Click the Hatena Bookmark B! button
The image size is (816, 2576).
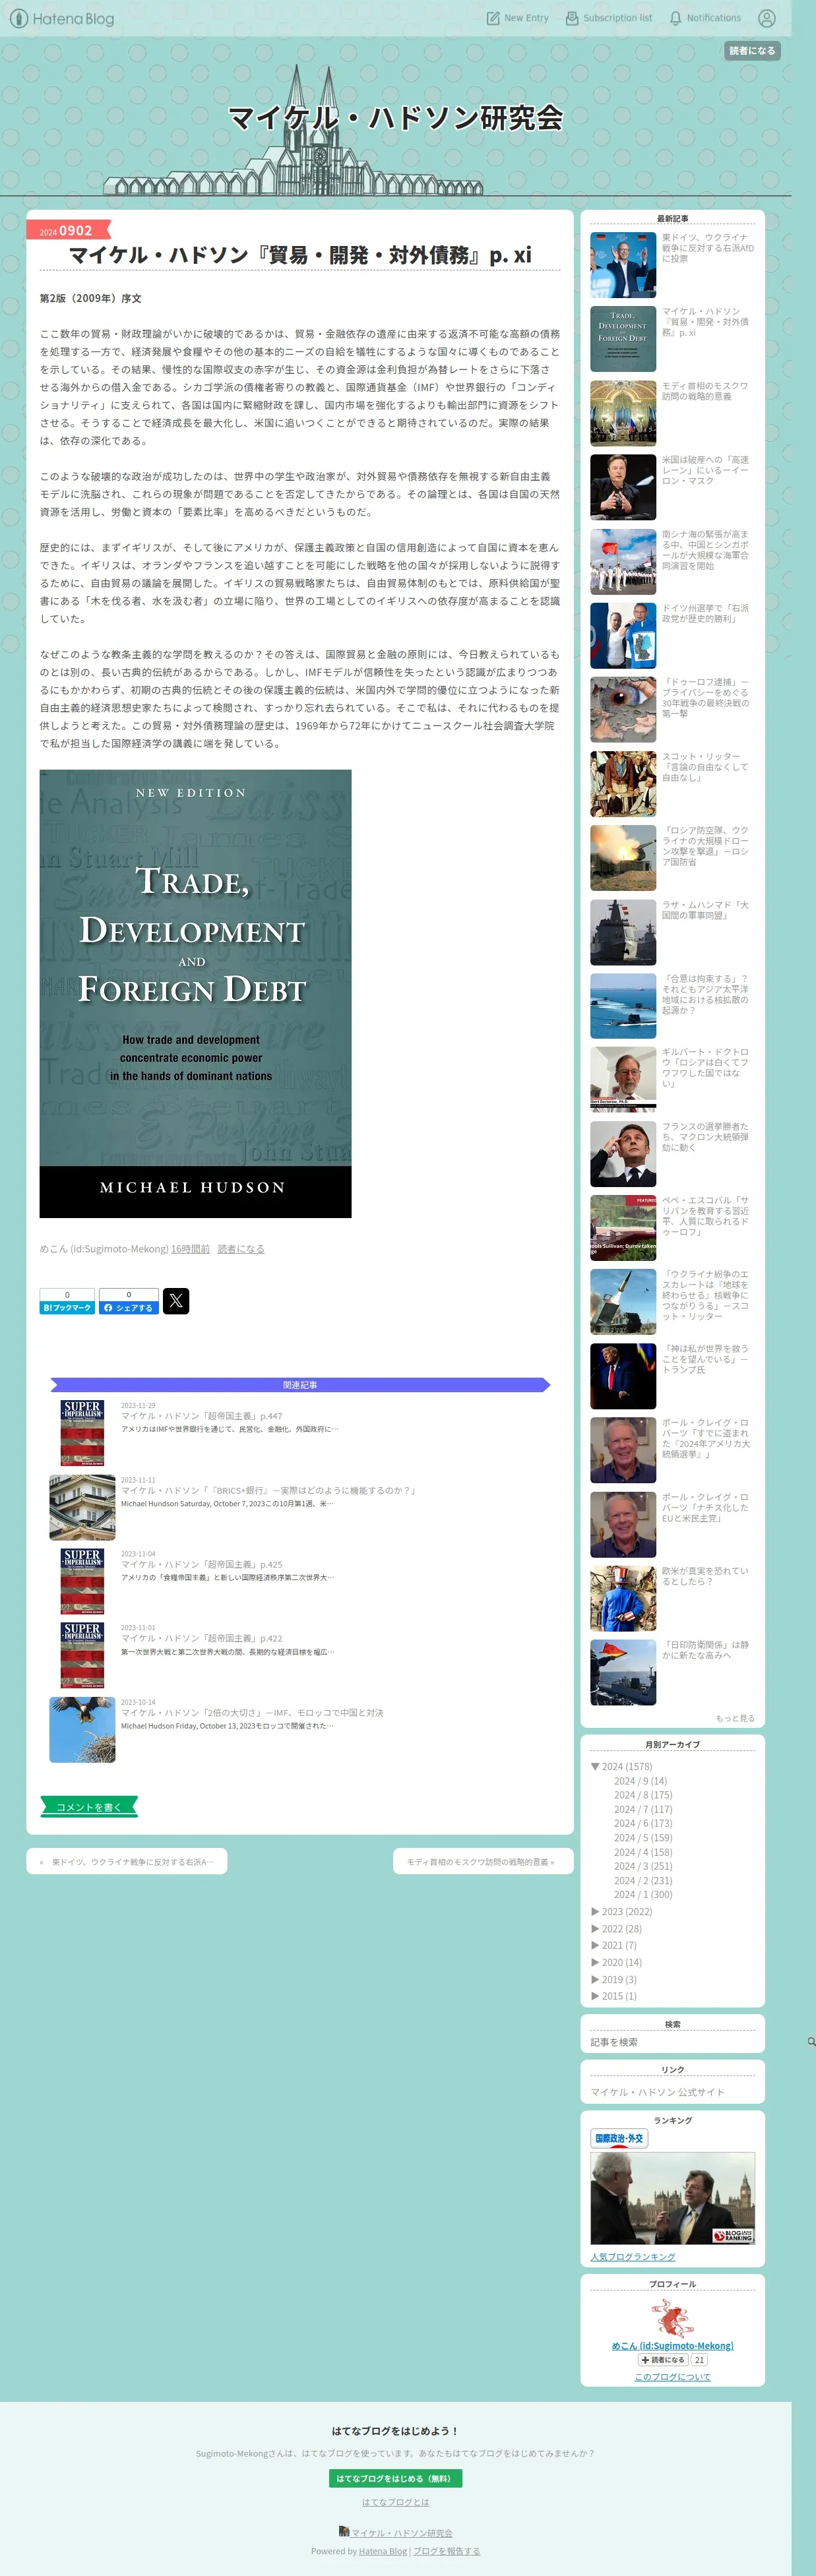point(67,1301)
